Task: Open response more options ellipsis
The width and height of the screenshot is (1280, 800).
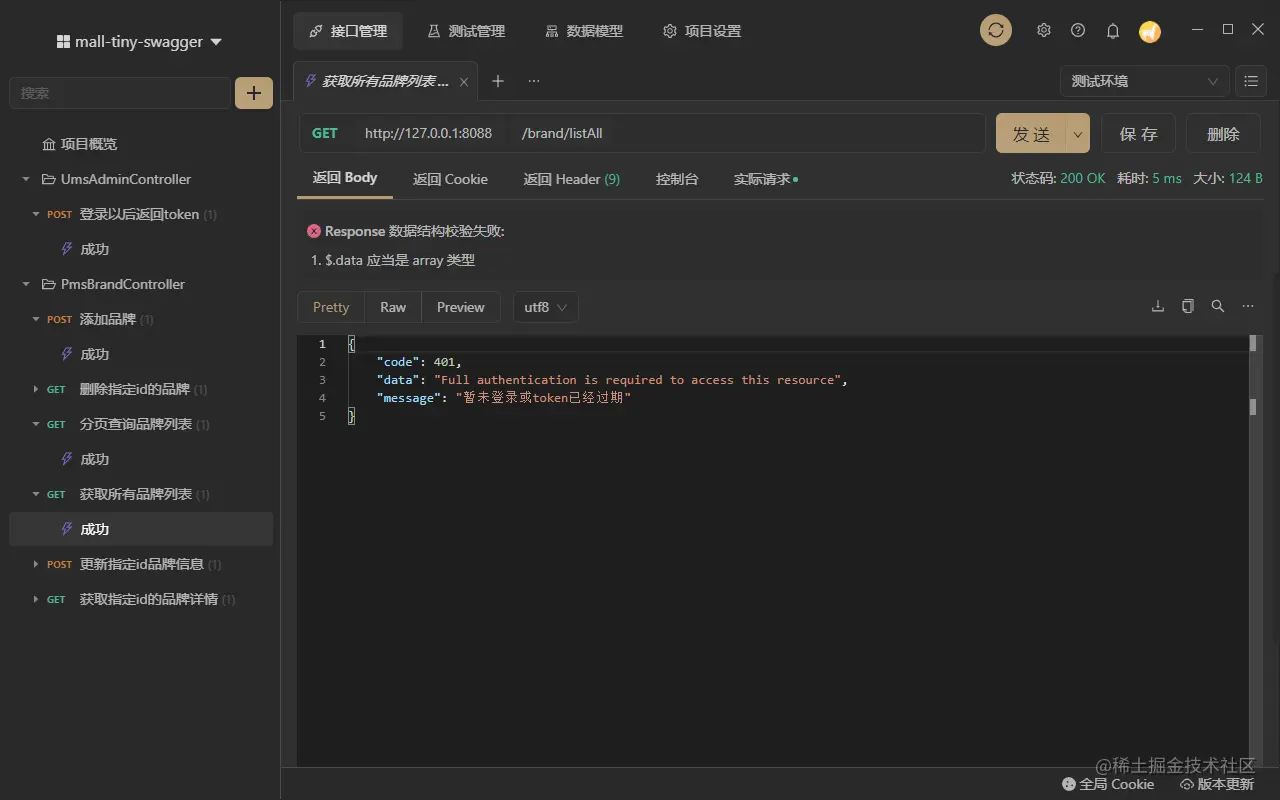Action: (1248, 307)
